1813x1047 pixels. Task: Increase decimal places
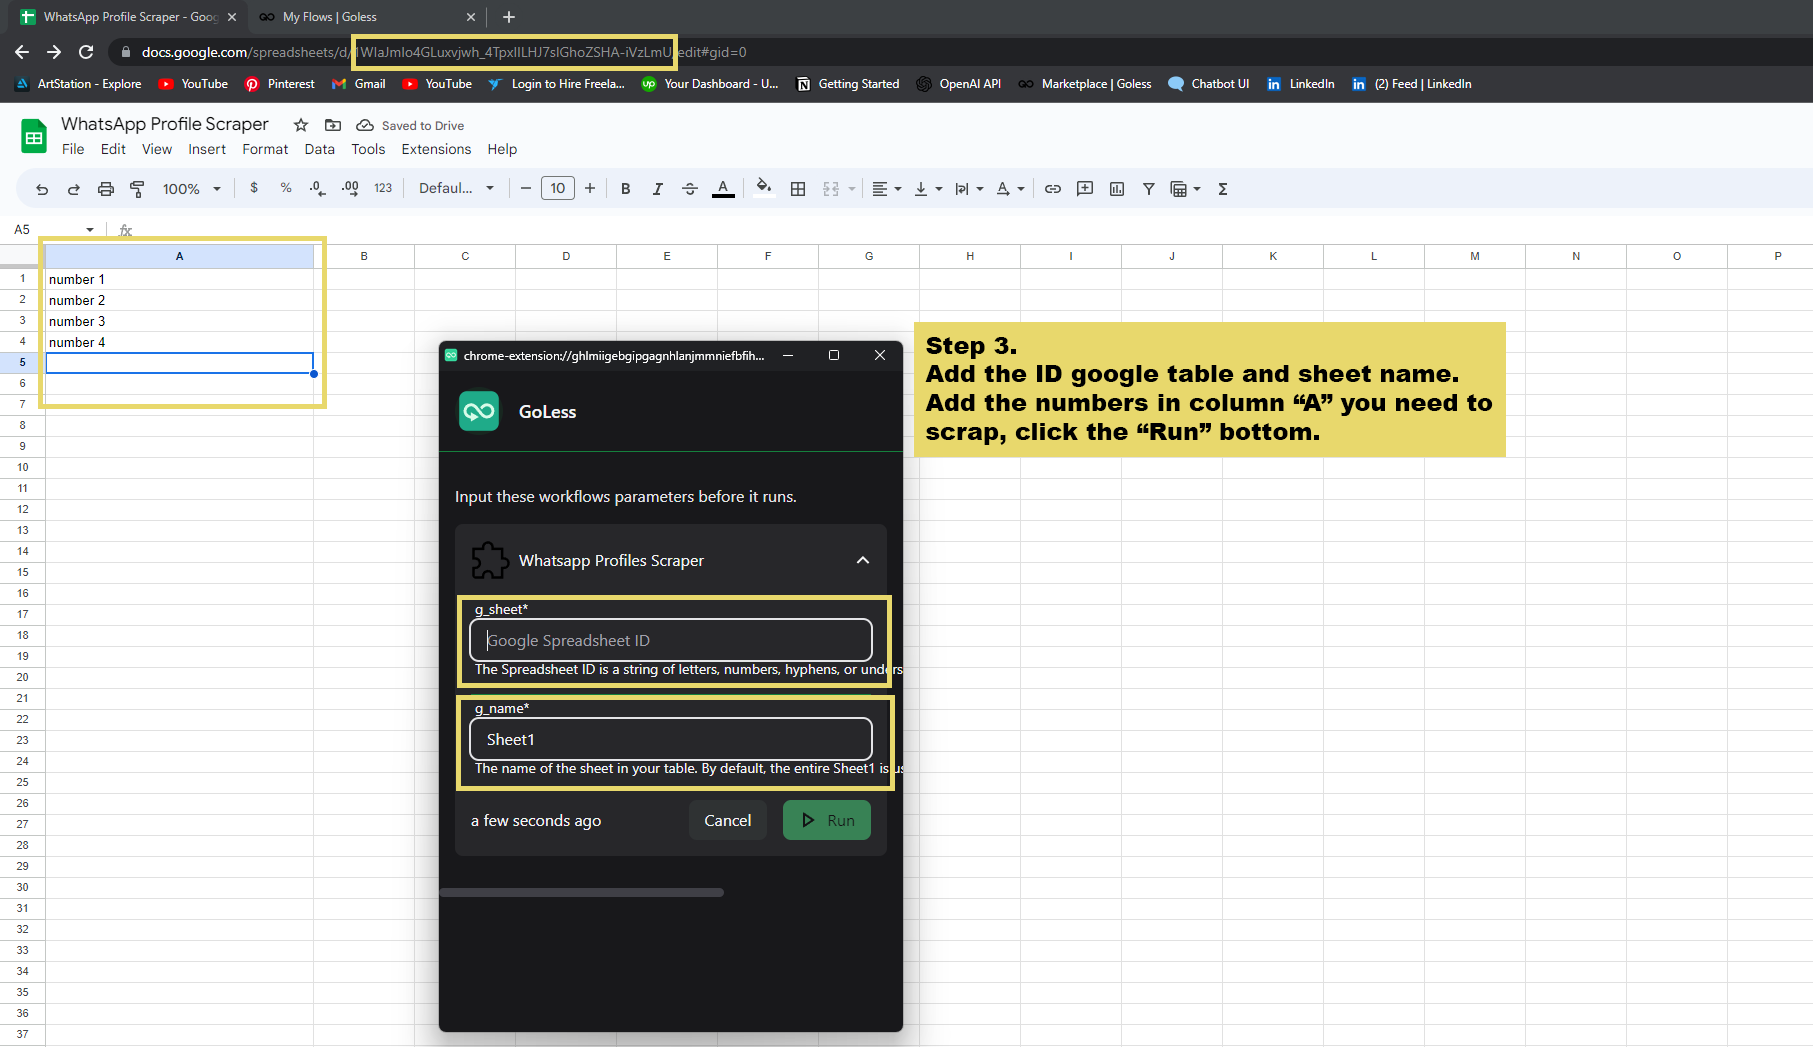(x=350, y=188)
